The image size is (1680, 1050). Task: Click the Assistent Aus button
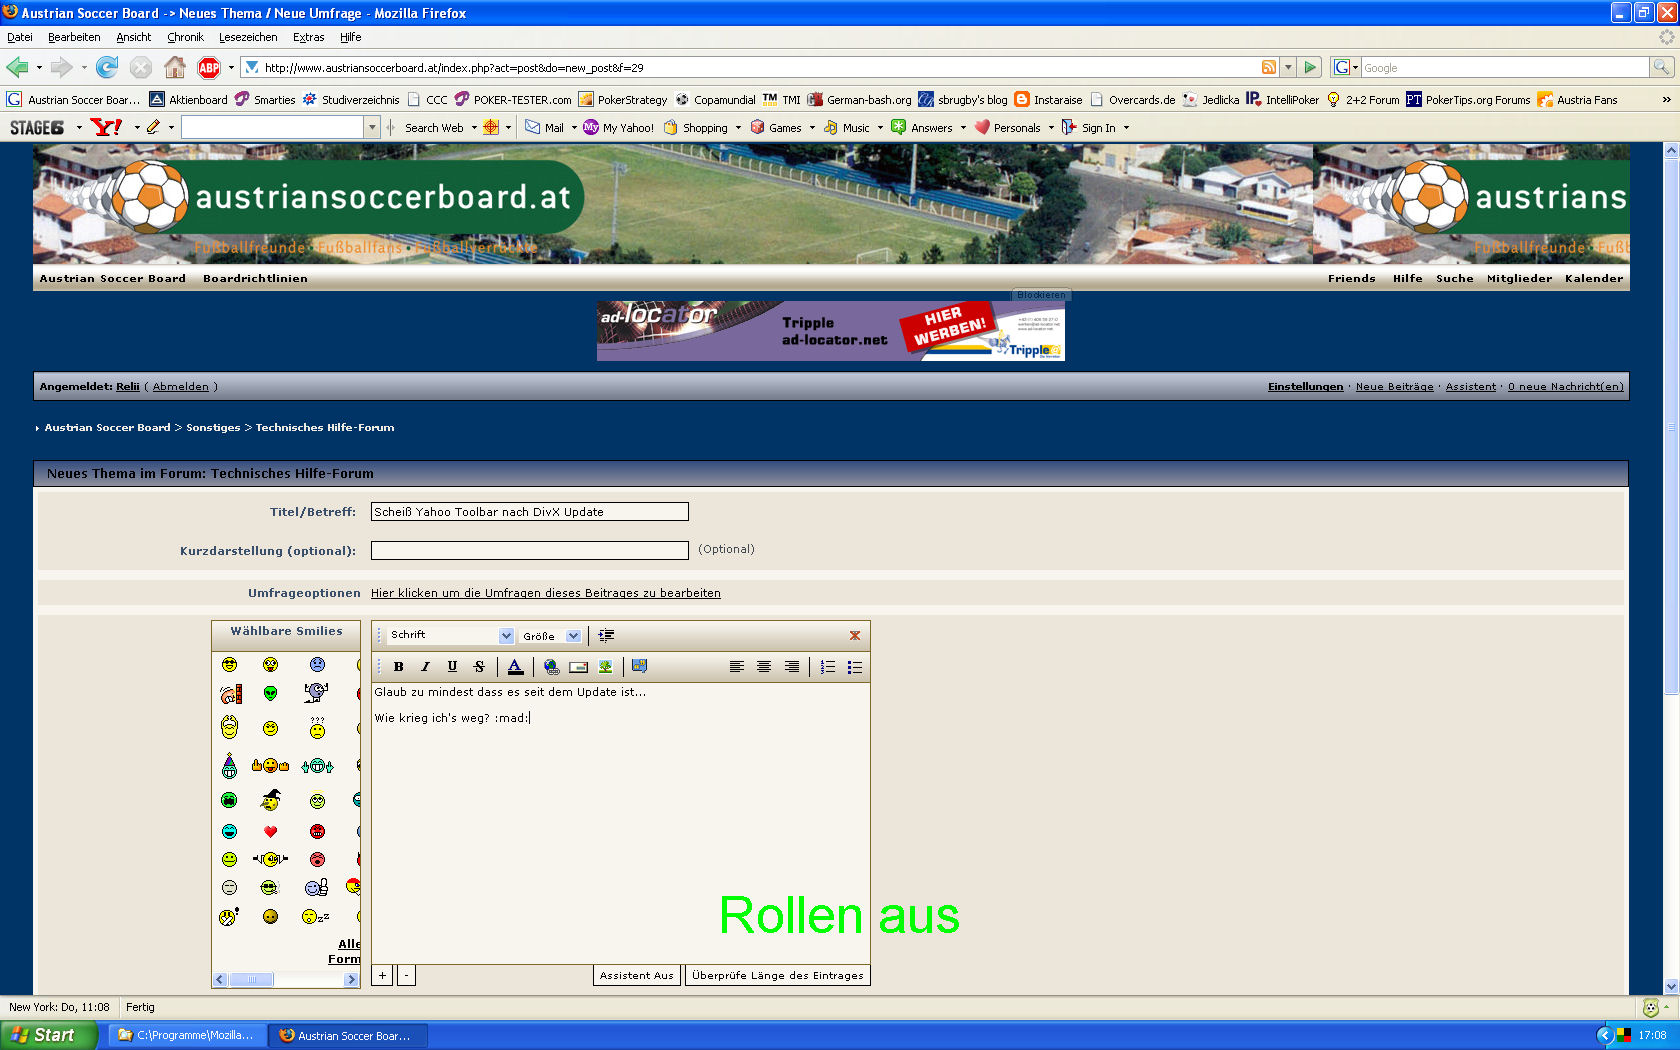[636, 975]
